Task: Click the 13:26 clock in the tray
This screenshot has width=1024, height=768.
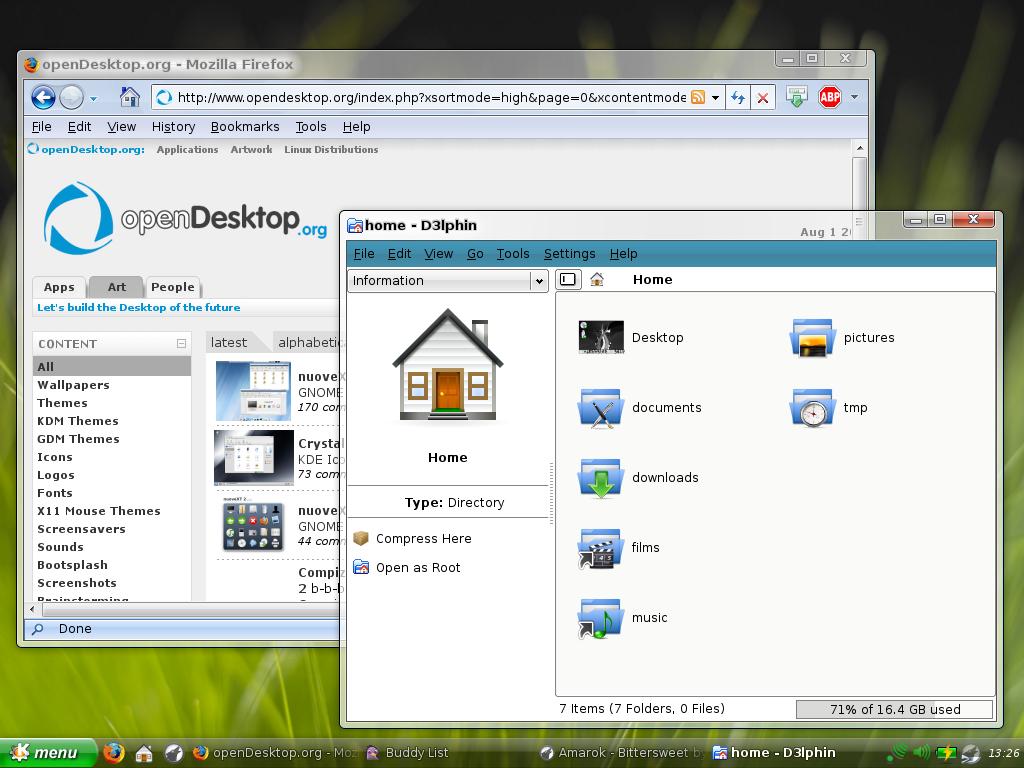Action: (x=1004, y=754)
